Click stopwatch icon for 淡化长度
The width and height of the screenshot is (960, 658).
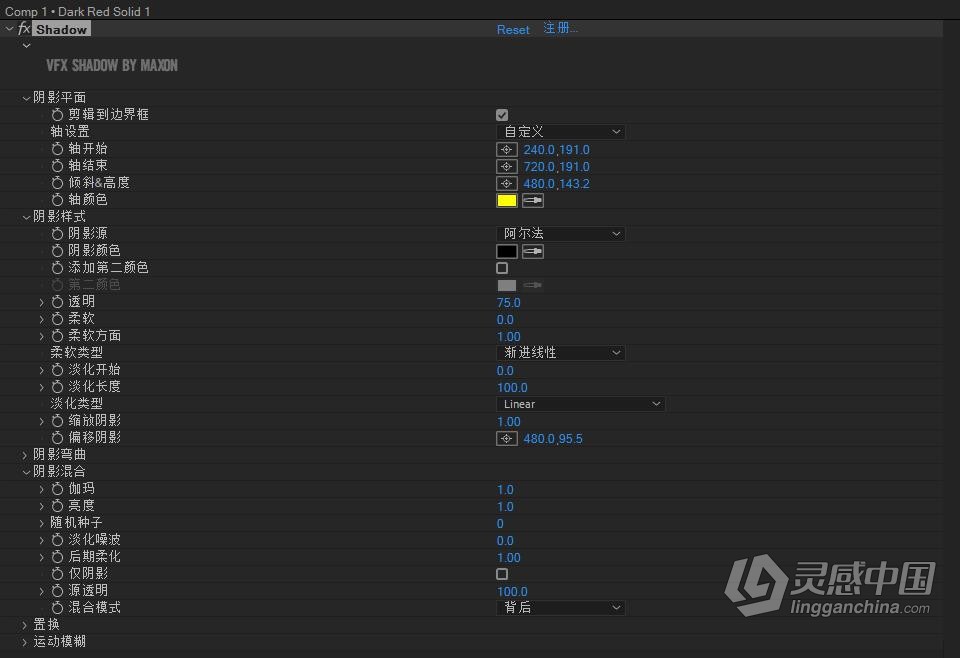click(x=57, y=387)
